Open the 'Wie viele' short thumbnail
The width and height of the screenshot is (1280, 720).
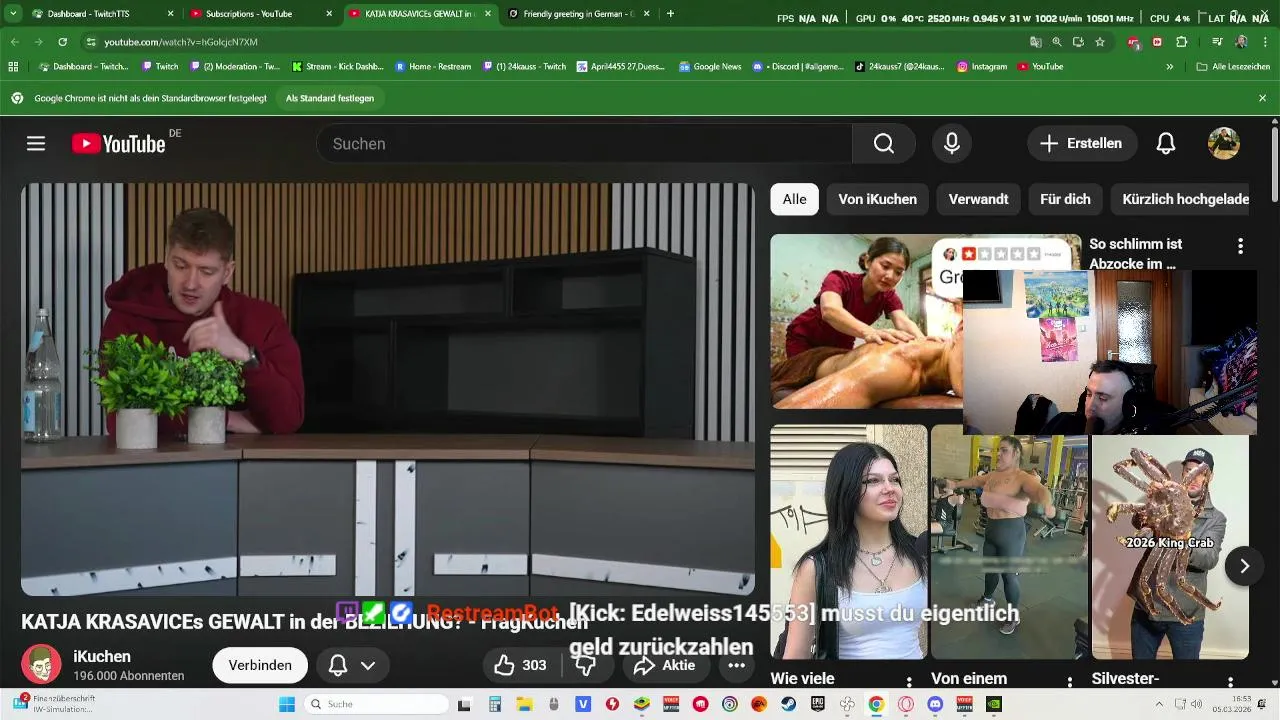pos(849,542)
